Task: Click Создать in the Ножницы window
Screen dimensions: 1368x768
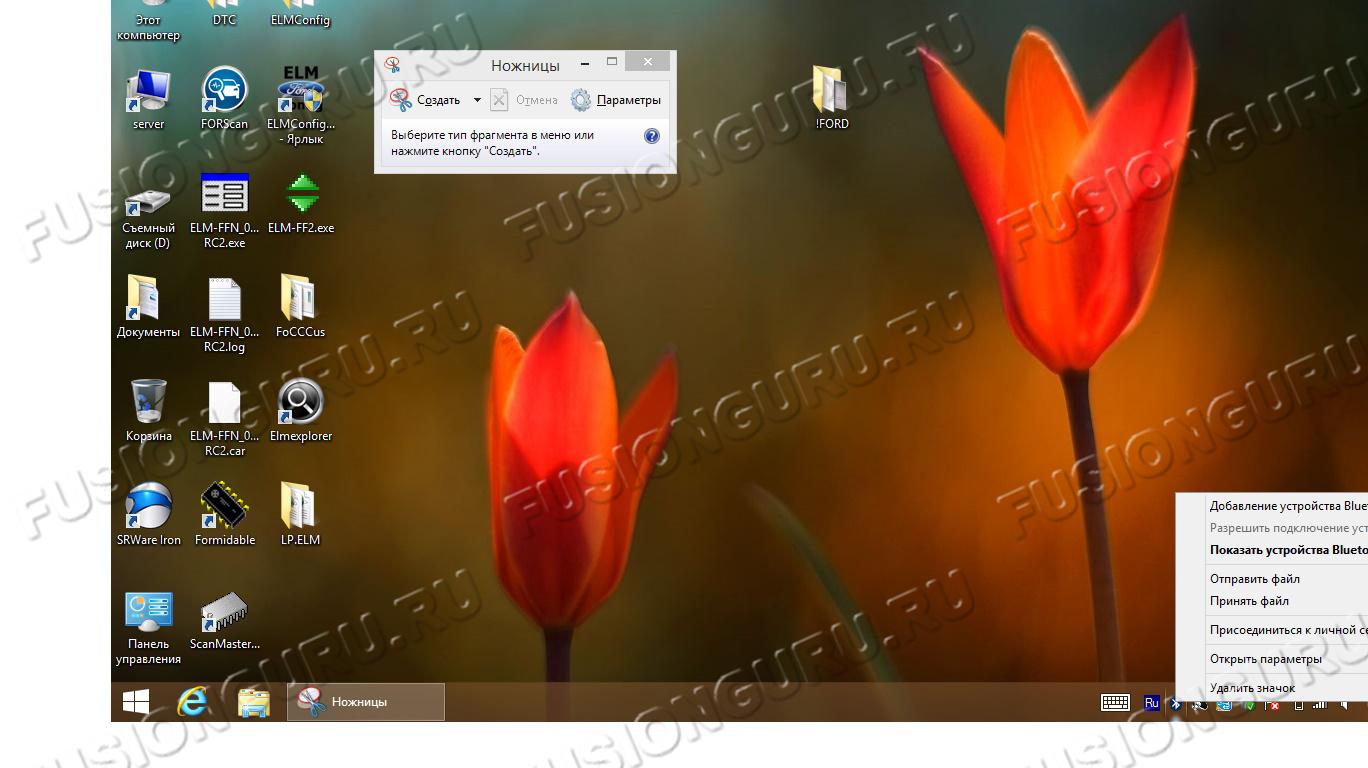Action: (x=427, y=100)
